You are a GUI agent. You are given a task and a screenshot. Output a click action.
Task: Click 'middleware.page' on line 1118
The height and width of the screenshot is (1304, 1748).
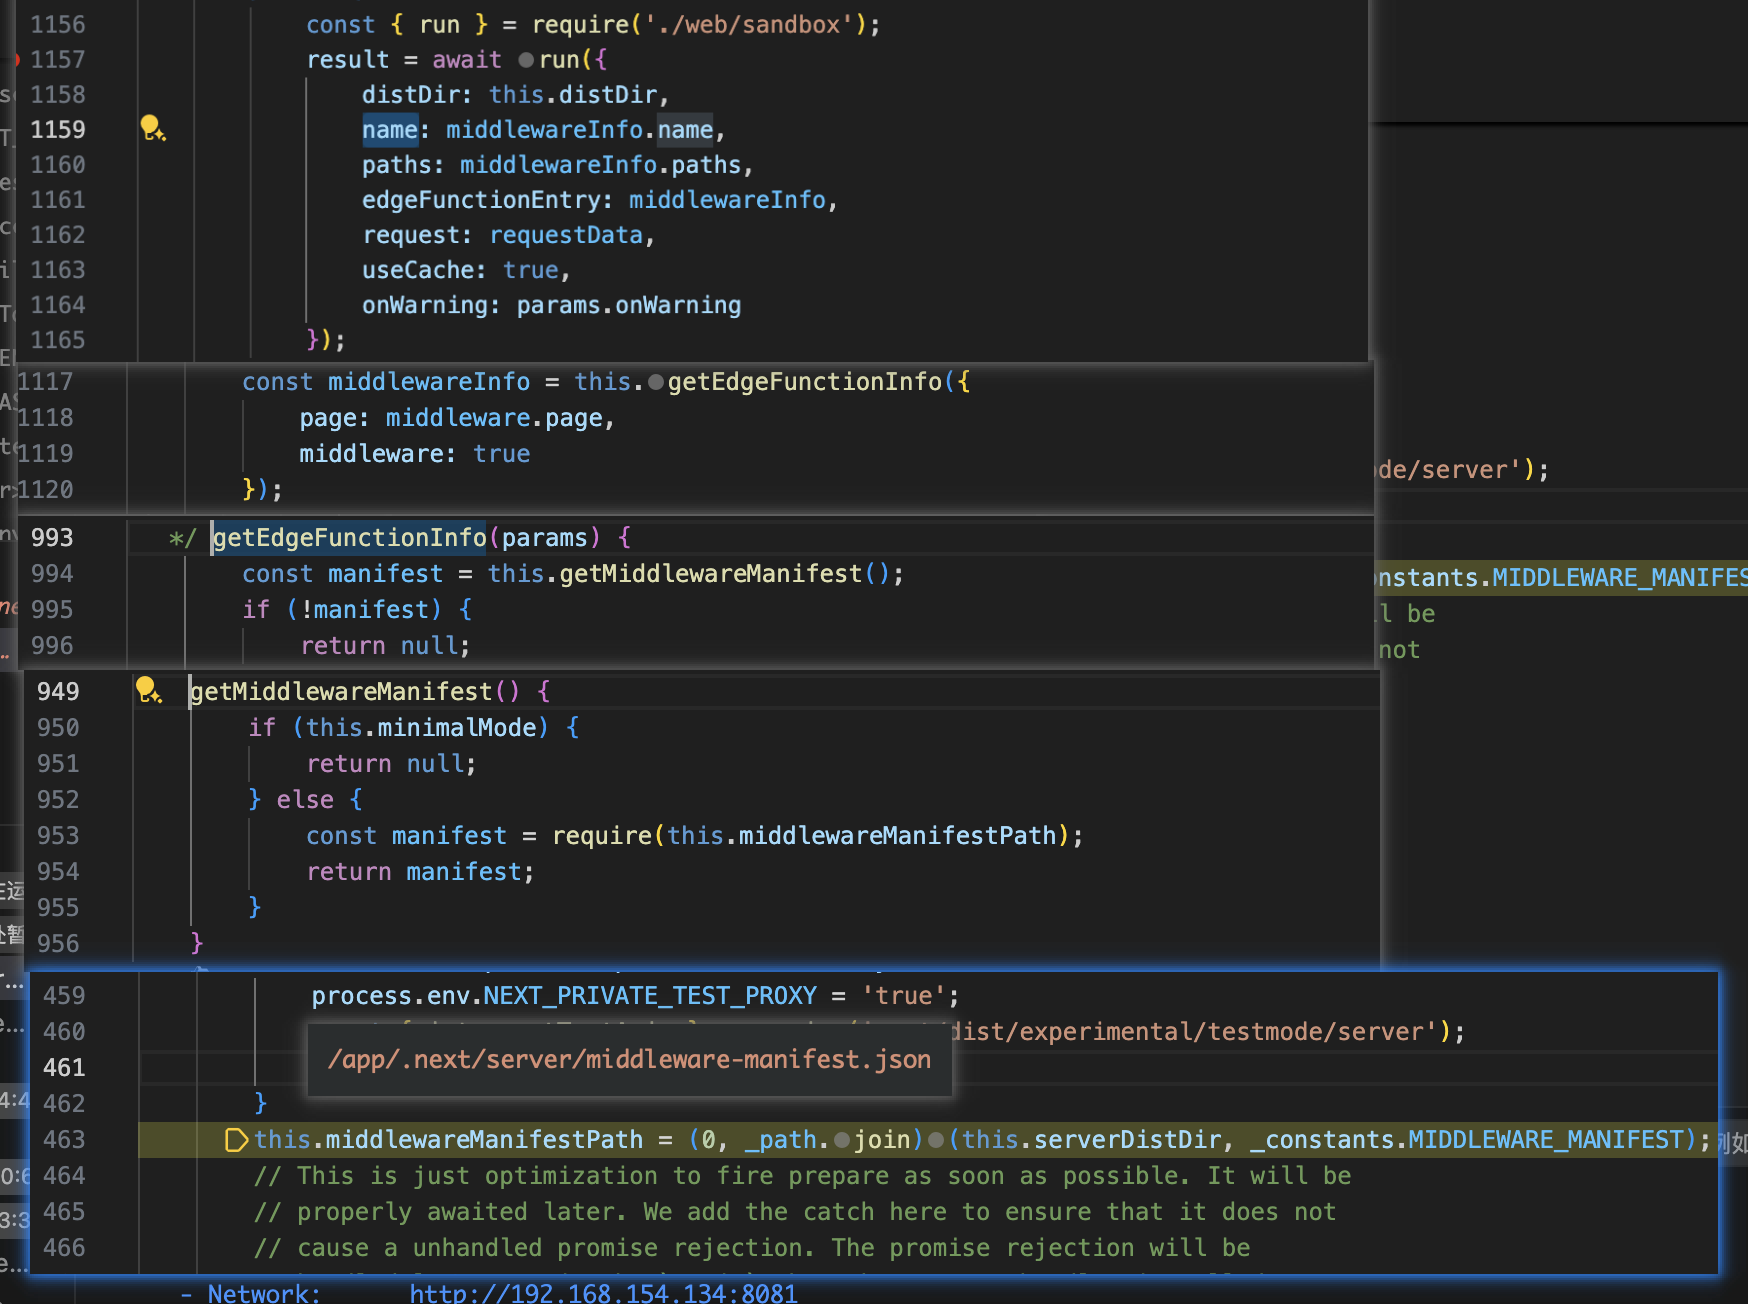pyautogui.click(x=494, y=418)
